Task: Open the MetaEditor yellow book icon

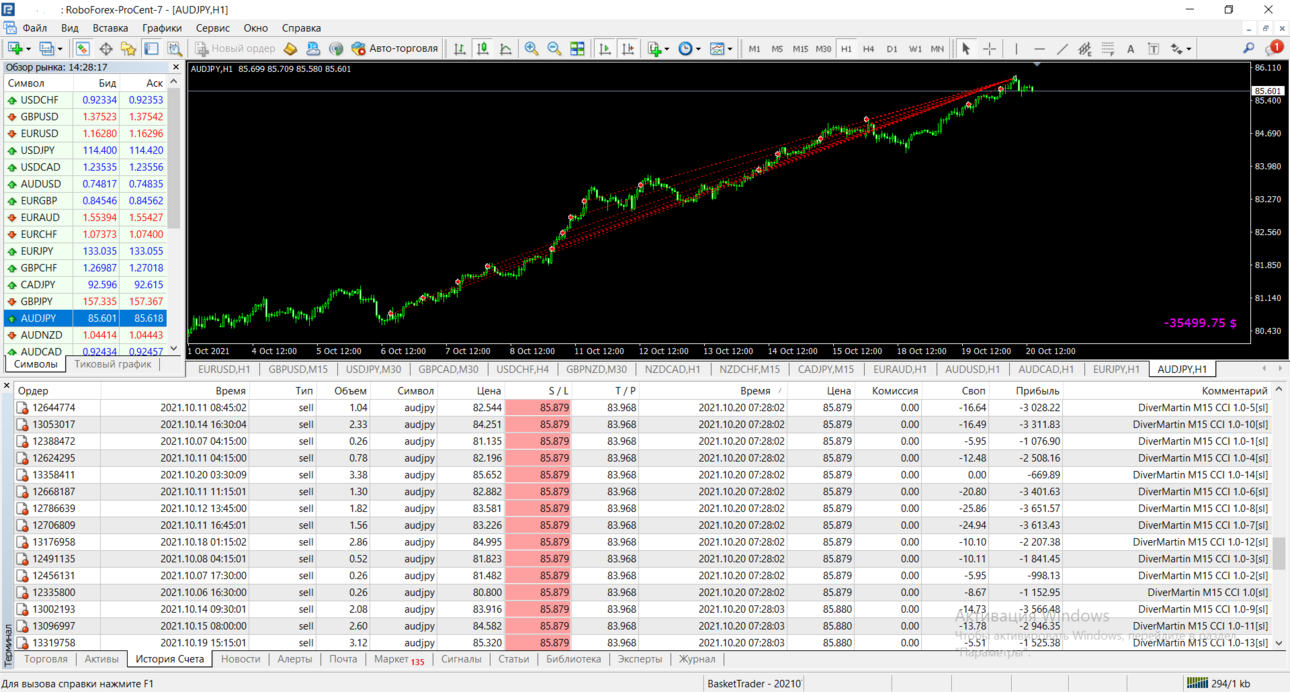Action: point(290,48)
